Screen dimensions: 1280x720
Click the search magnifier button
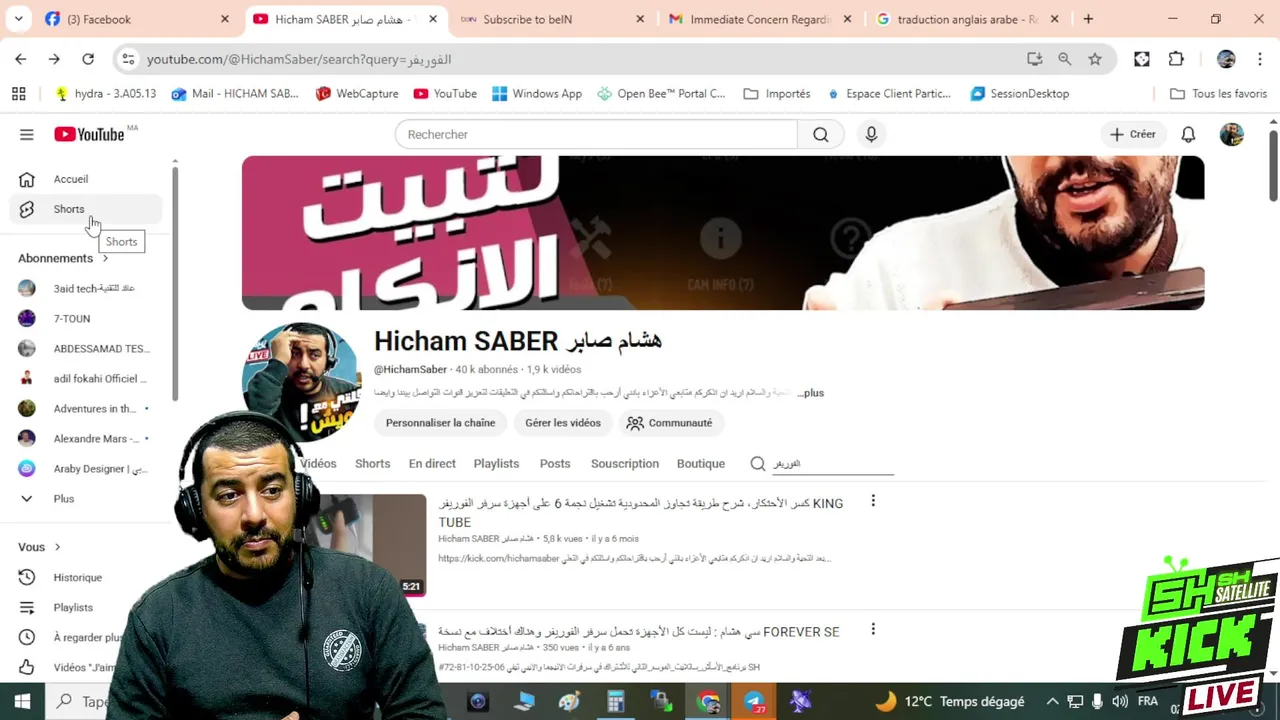pos(821,134)
